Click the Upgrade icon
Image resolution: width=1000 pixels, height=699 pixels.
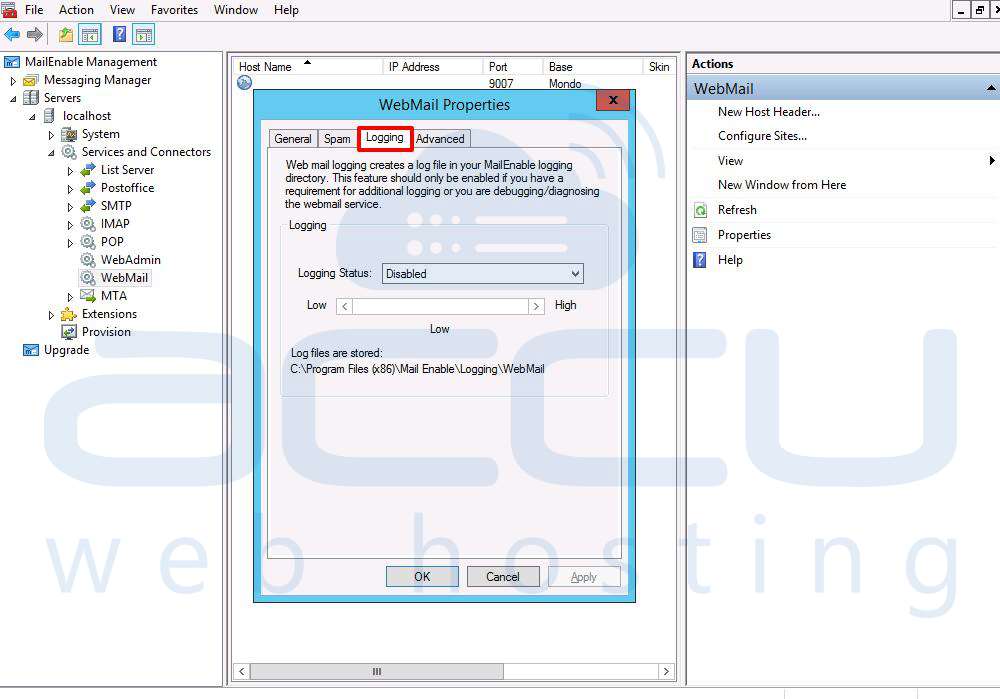[x=31, y=350]
